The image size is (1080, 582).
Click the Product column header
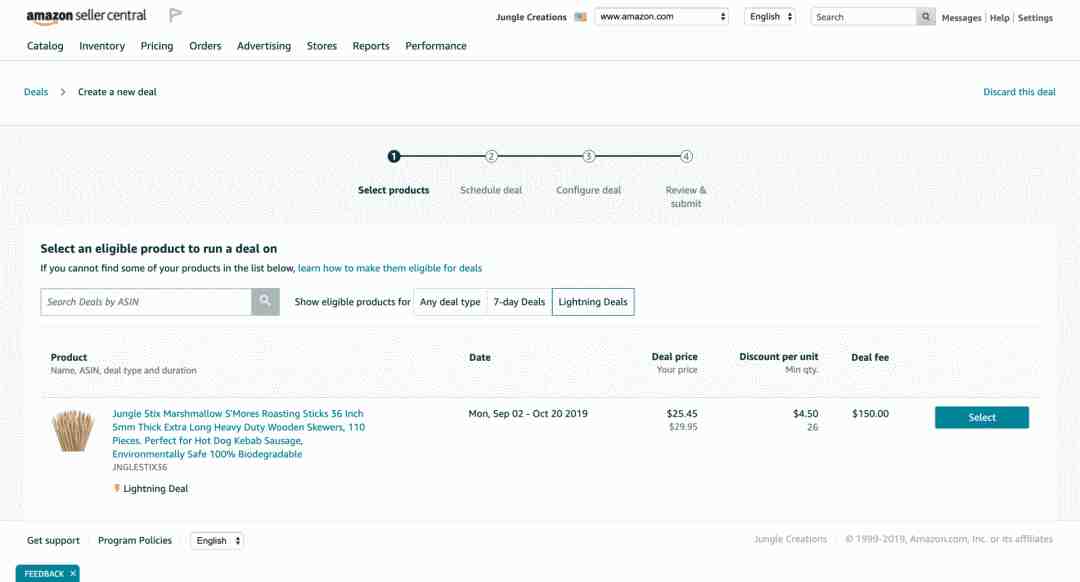point(69,357)
